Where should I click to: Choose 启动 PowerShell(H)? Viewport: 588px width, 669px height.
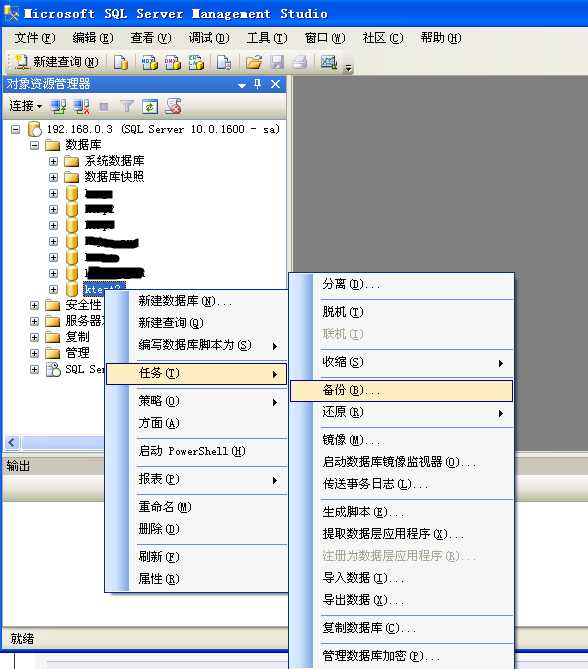point(196,452)
